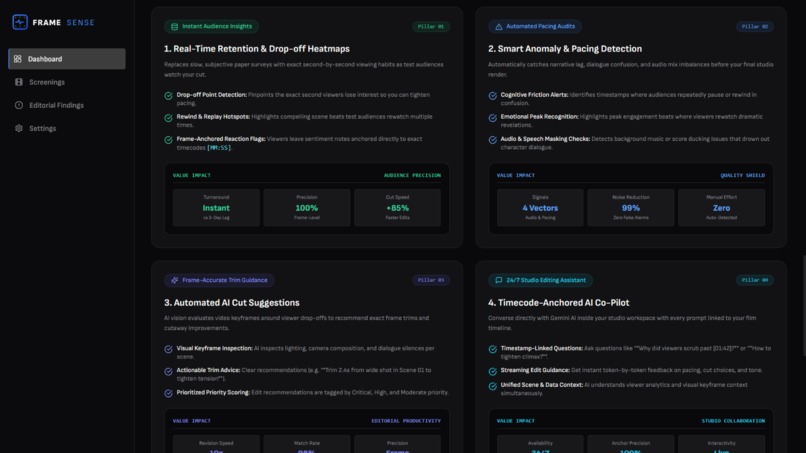Viewport: 806px width, 453px height.
Task: Click the check icon beside Cognitive Friction Alerts
Action: point(492,96)
